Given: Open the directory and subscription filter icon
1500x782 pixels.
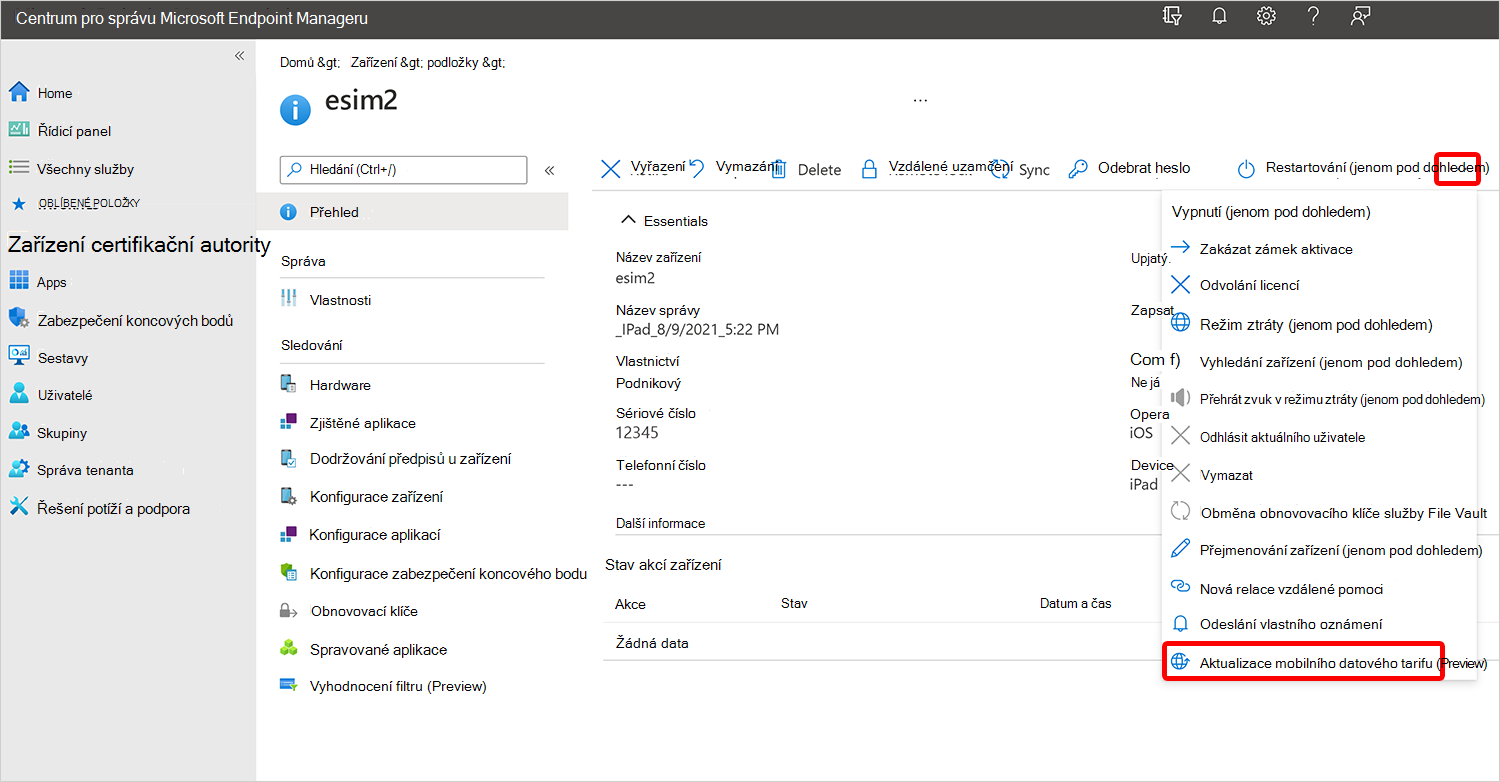Looking at the screenshot, I should pyautogui.click(x=1173, y=16).
